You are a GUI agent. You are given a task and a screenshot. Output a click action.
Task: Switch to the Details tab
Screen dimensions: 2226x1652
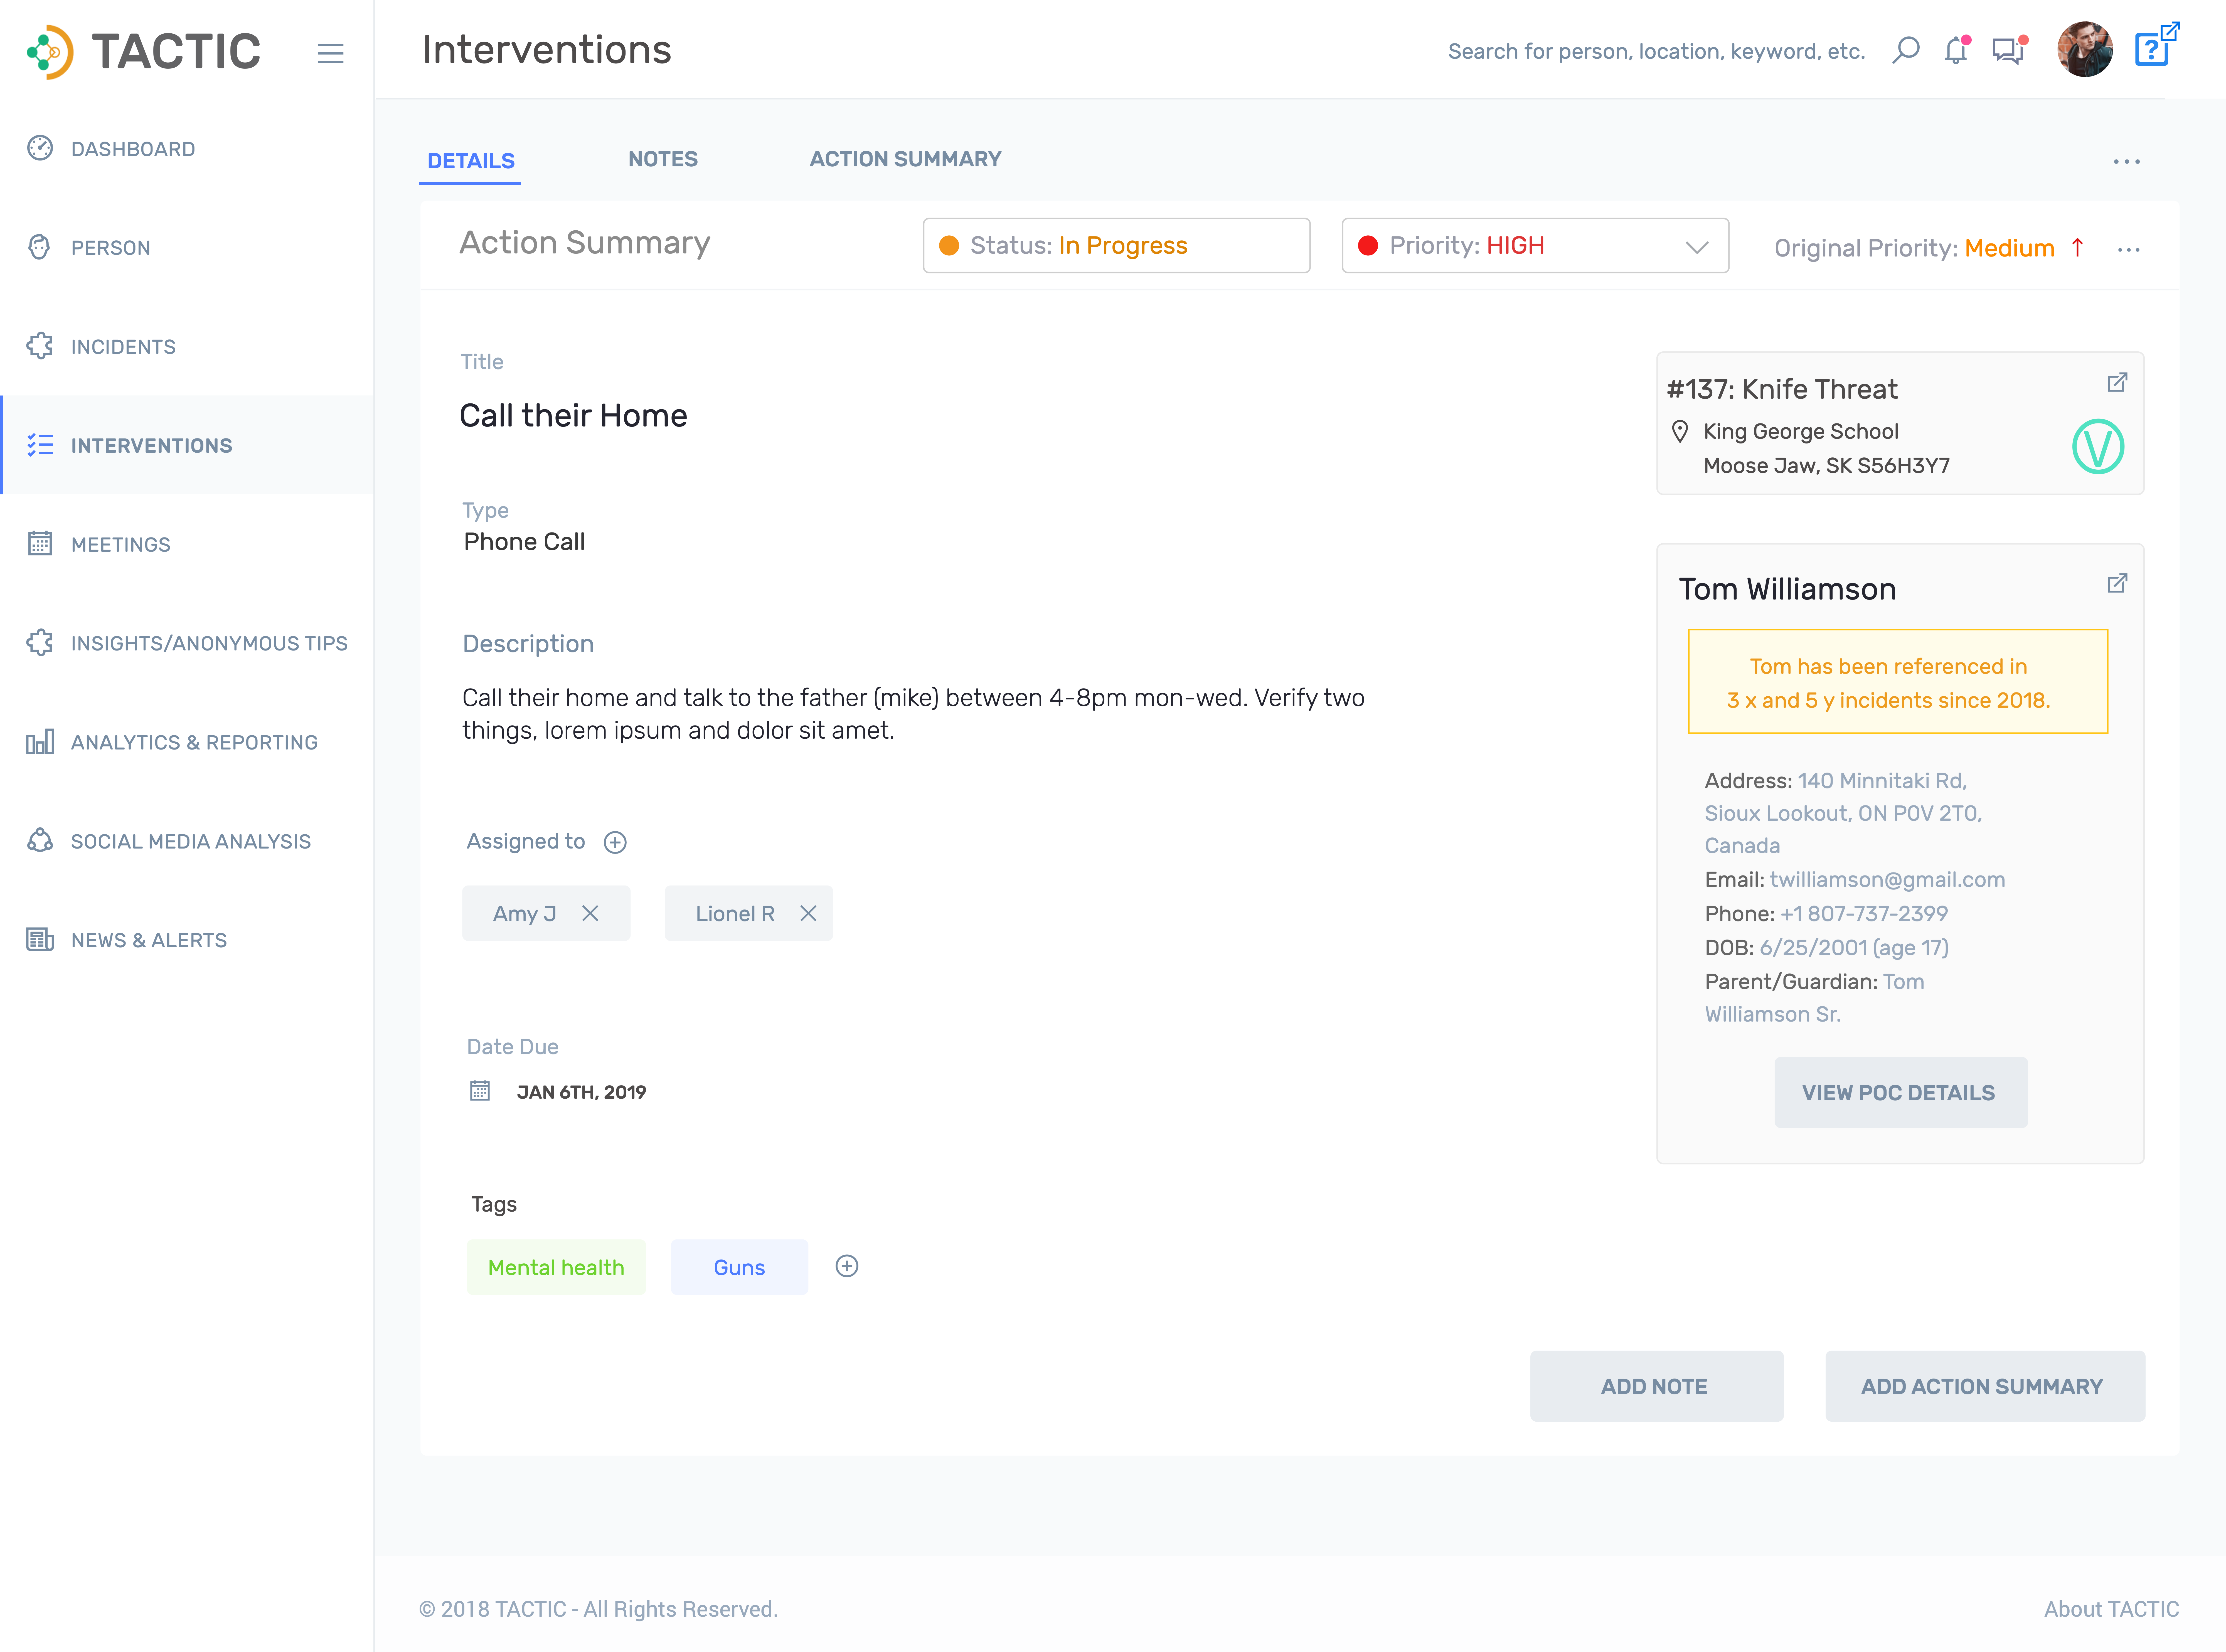coord(470,161)
